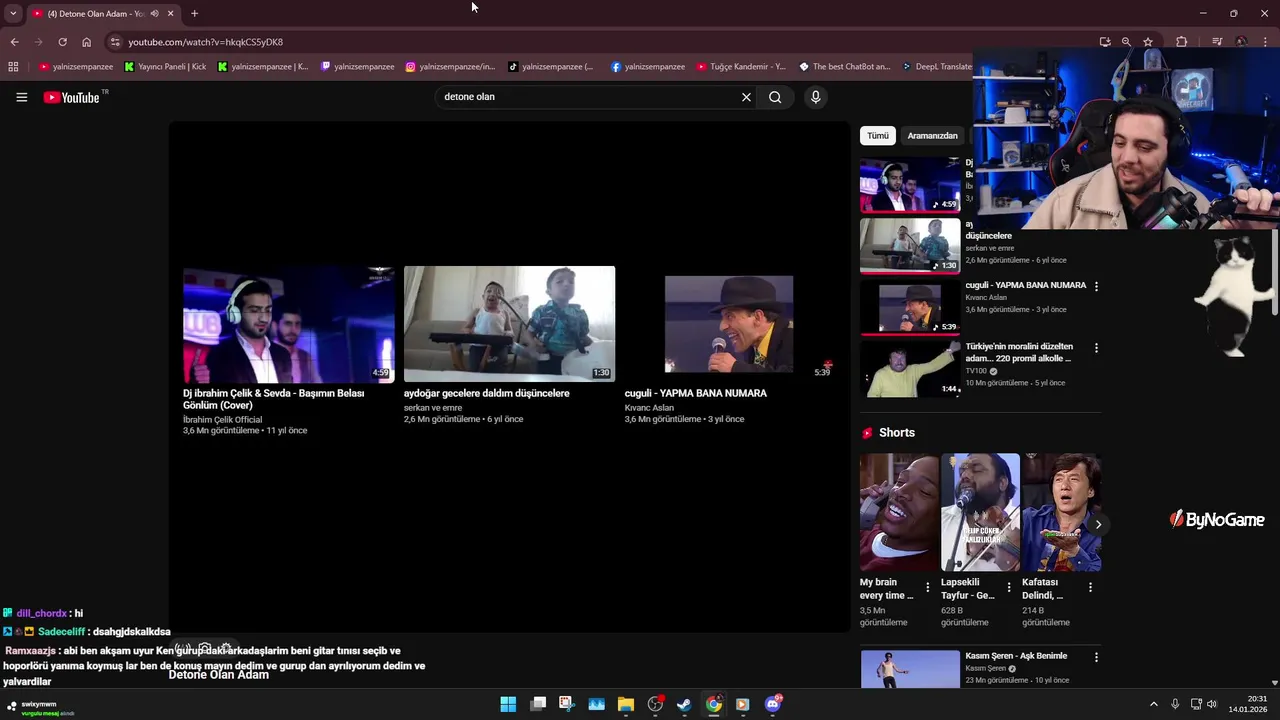Play cuguli YAPMA BANA NUMARA endscreen thumbnail
The image size is (1280, 720).
(x=729, y=324)
